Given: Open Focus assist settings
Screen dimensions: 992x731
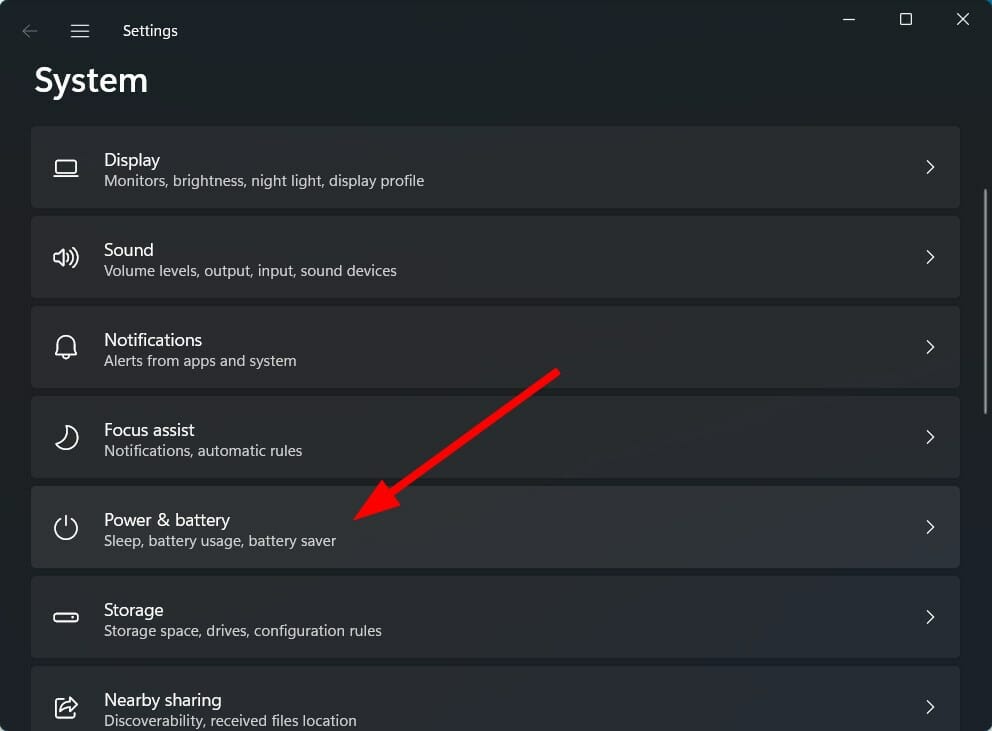Looking at the screenshot, I should (495, 437).
